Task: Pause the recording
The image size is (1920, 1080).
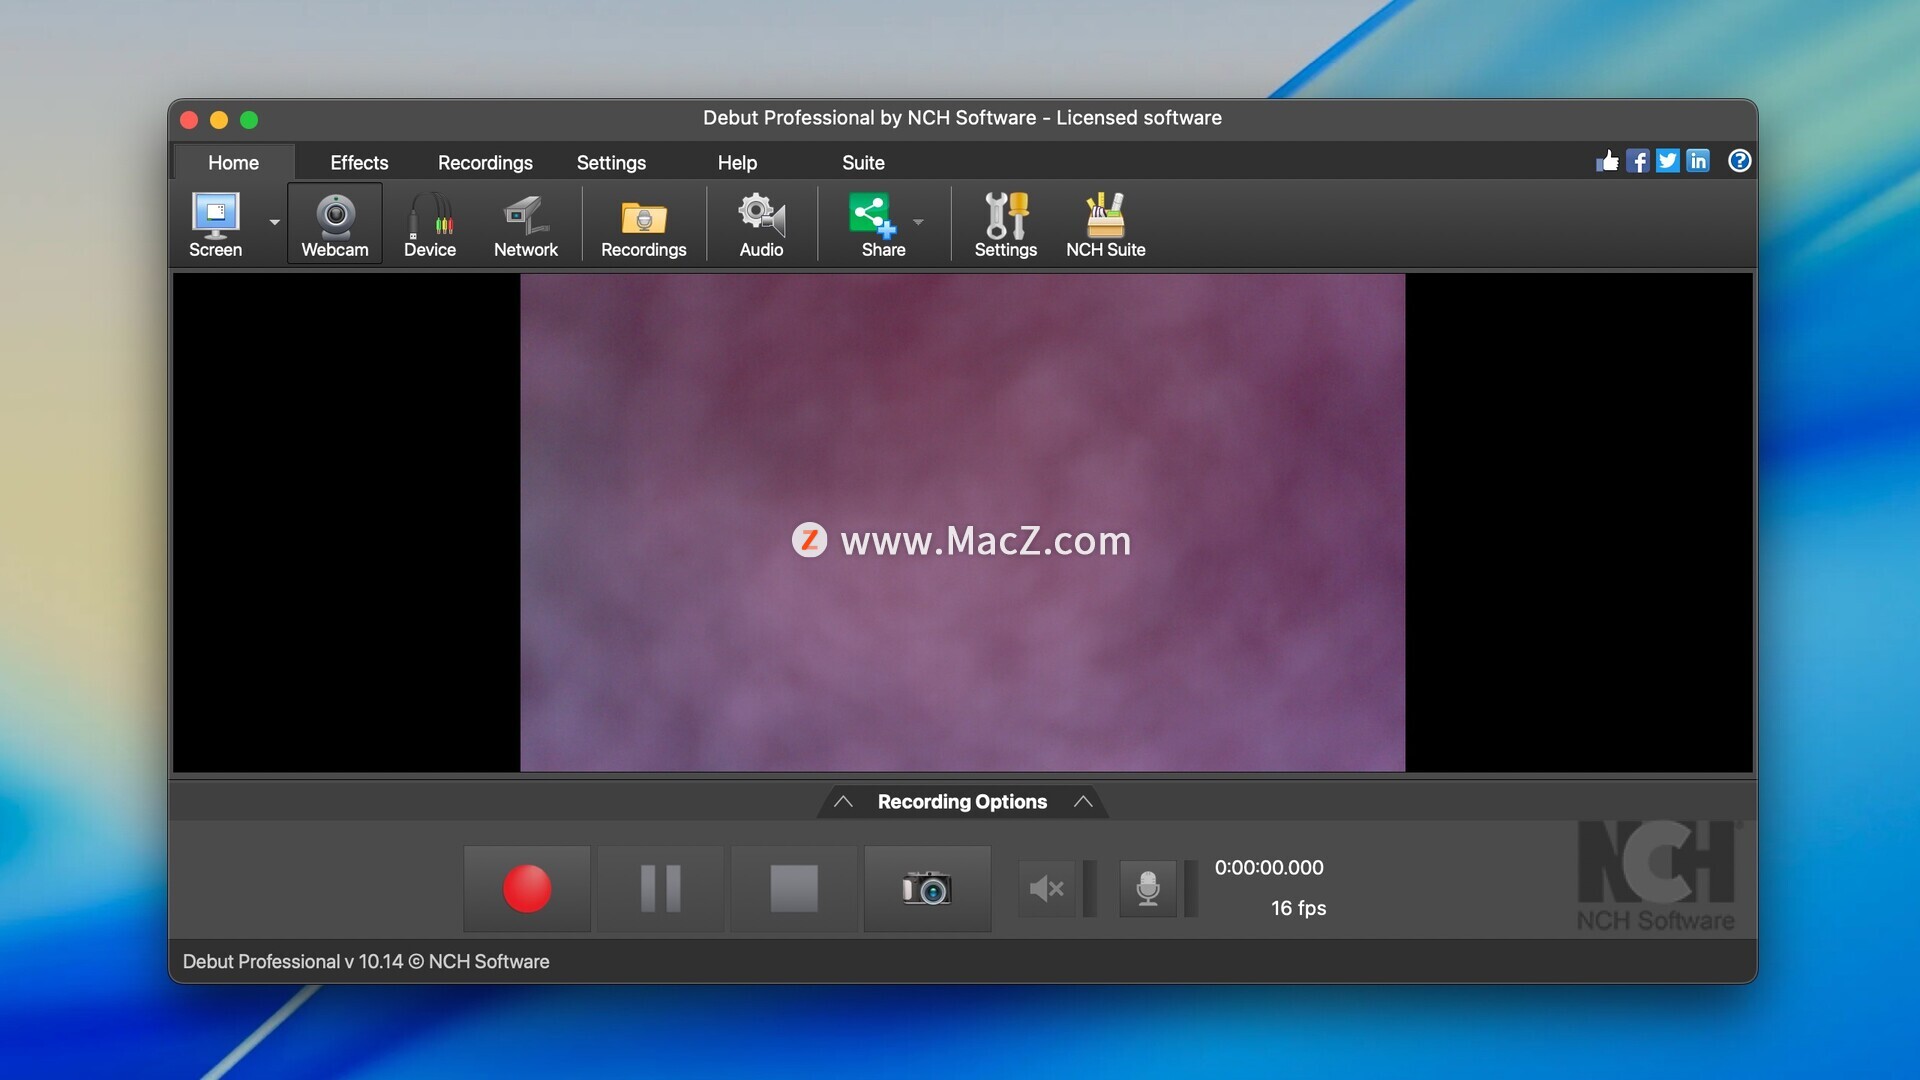Action: [x=660, y=888]
